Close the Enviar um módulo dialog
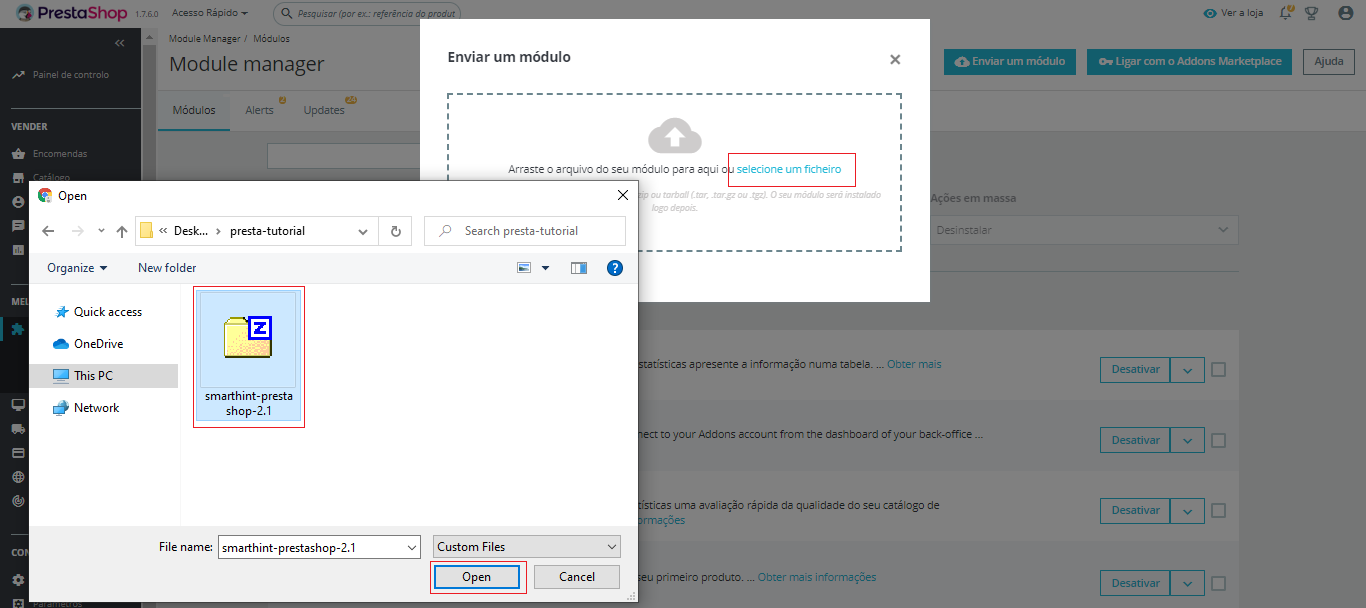1366x608 pixels. 895,60
